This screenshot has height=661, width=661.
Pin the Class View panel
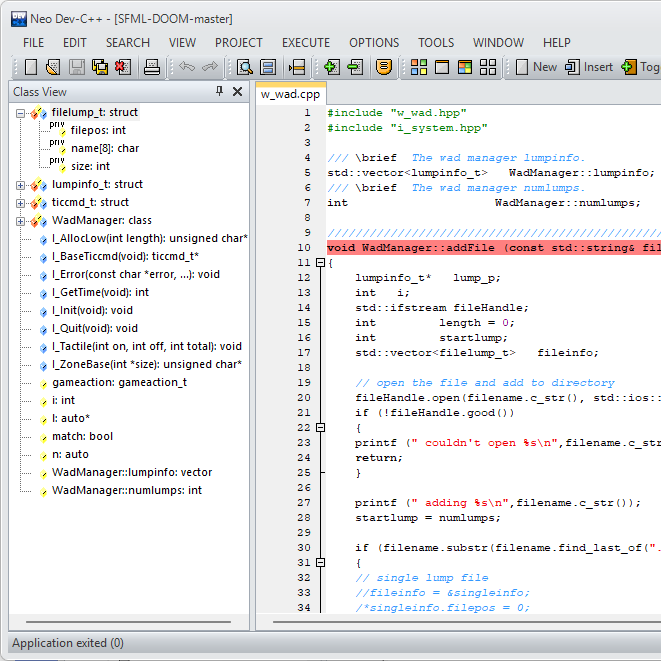tap(220, 92)
